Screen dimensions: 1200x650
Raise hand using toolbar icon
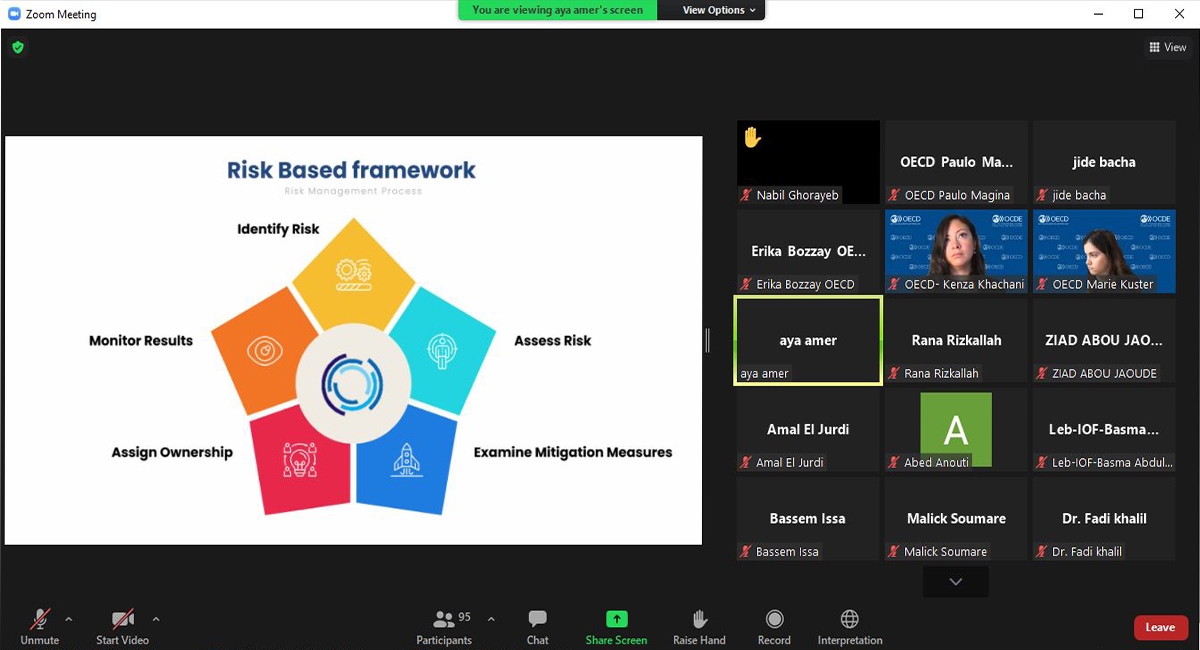[x=699, y=620]
